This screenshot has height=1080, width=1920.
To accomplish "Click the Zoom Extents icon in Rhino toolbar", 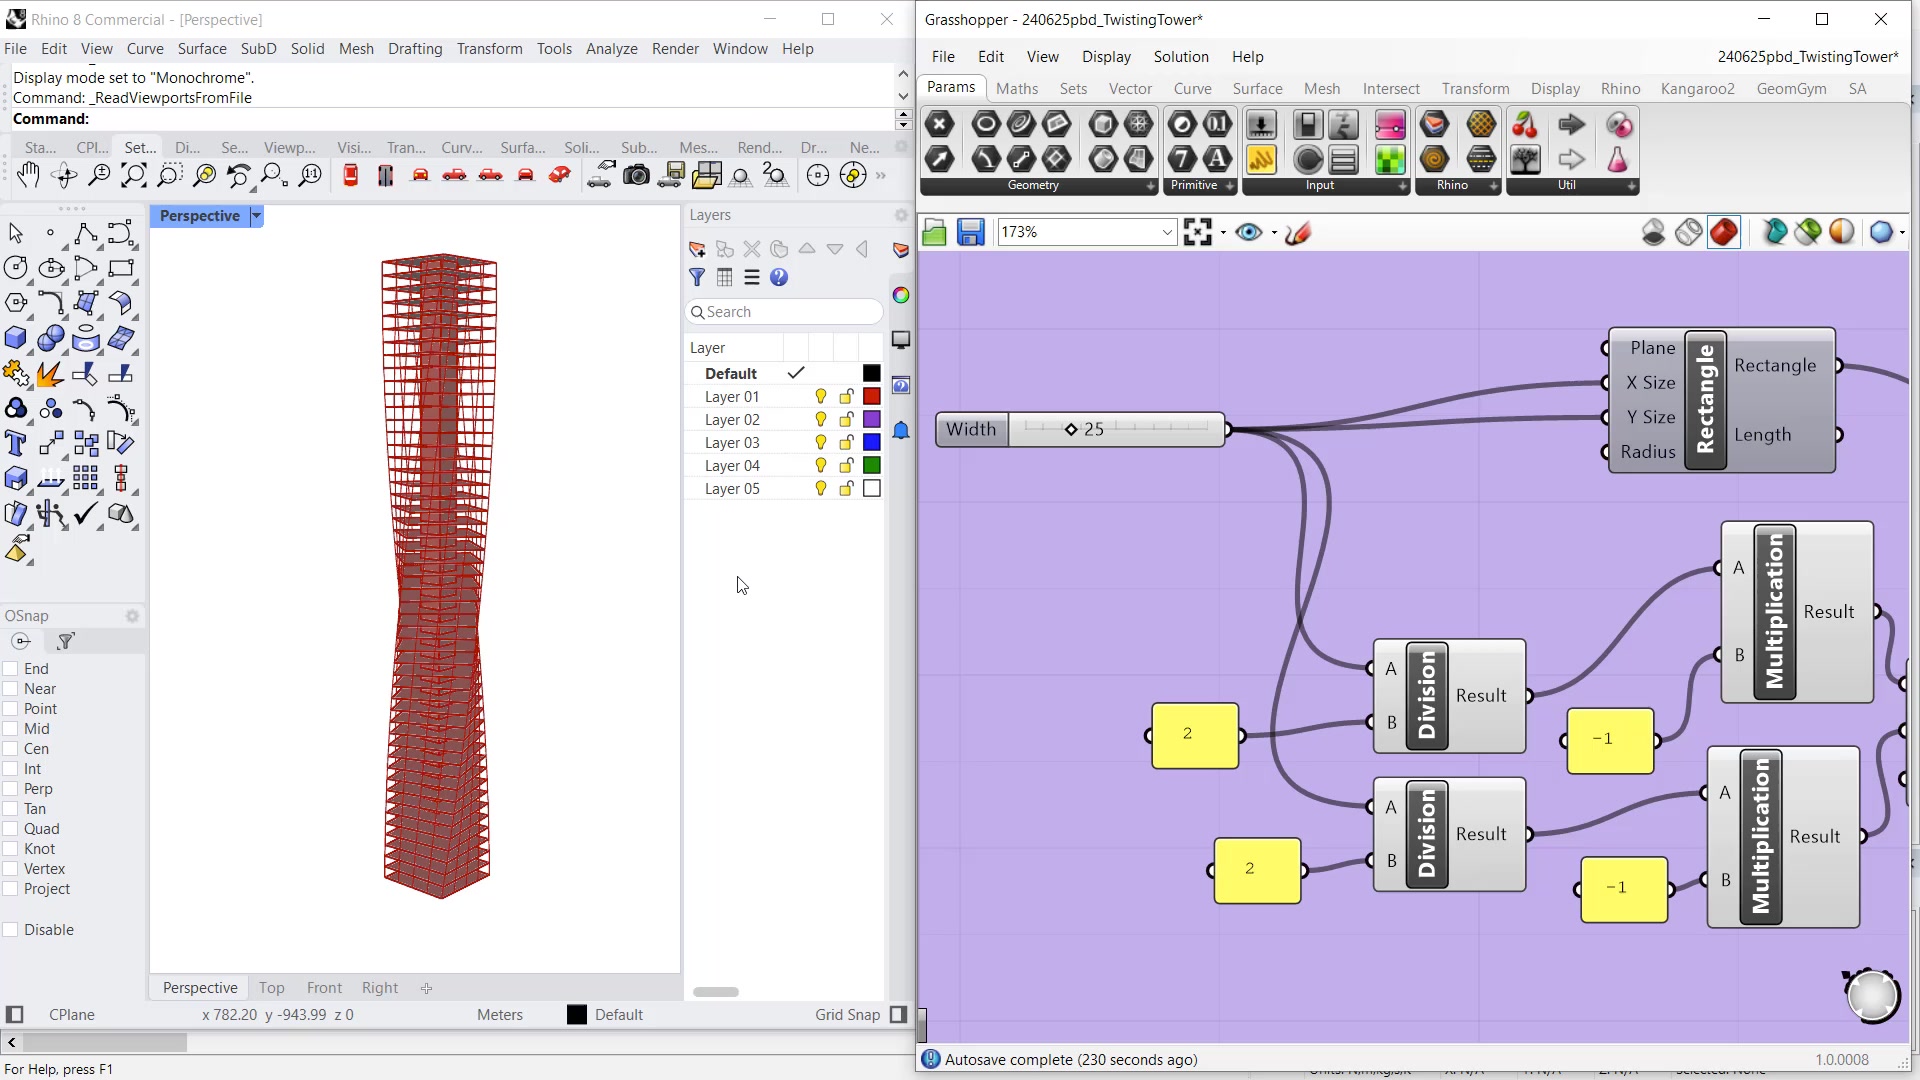I will pyautogui.click(x=133, y=175).
